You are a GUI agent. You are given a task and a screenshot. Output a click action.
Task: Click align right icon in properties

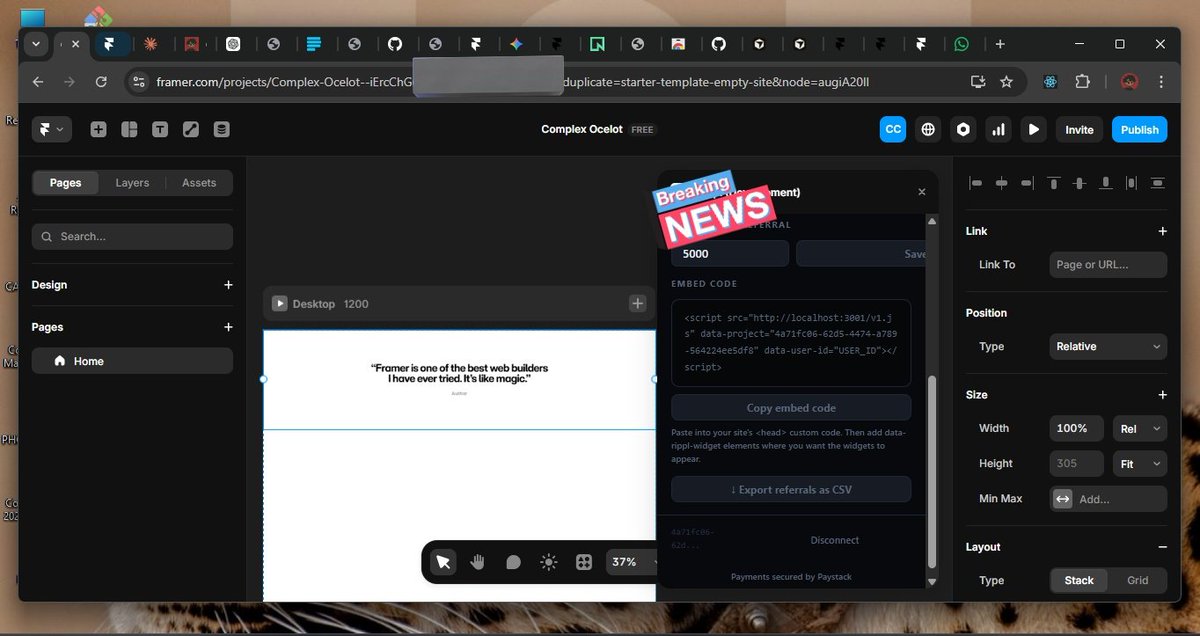[x=1028, y=183]
